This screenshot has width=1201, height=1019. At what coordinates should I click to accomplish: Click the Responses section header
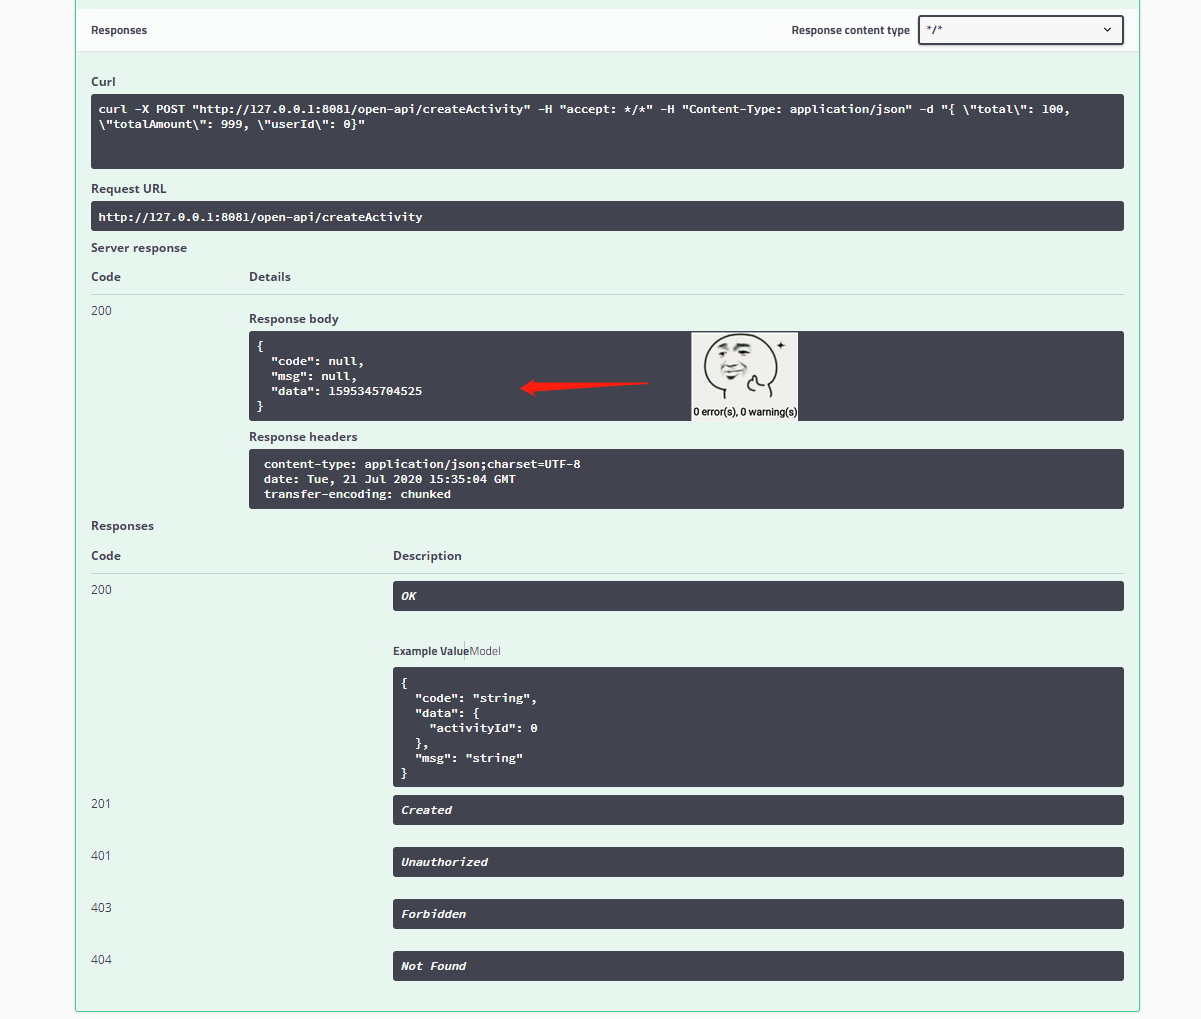119,30
